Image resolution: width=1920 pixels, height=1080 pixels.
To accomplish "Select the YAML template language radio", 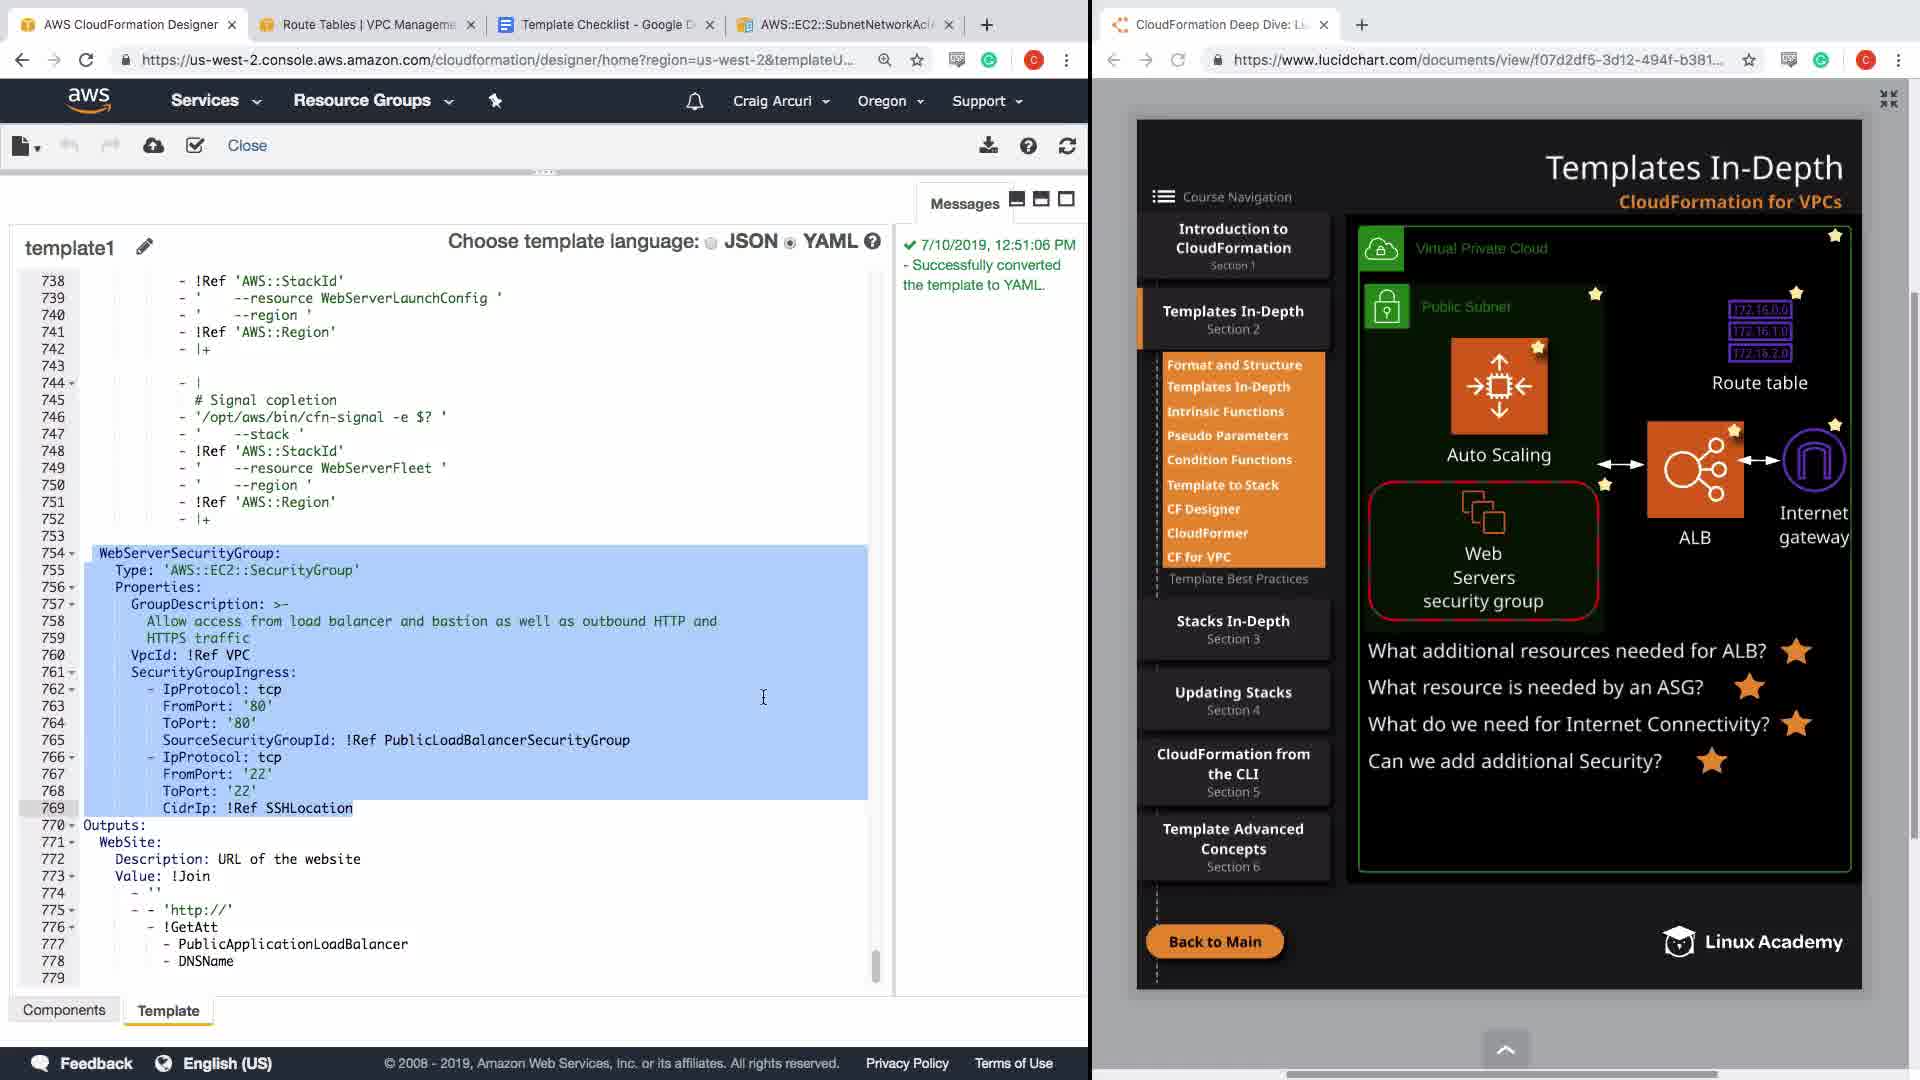I will pyautogui.click(x=790, y=243).
